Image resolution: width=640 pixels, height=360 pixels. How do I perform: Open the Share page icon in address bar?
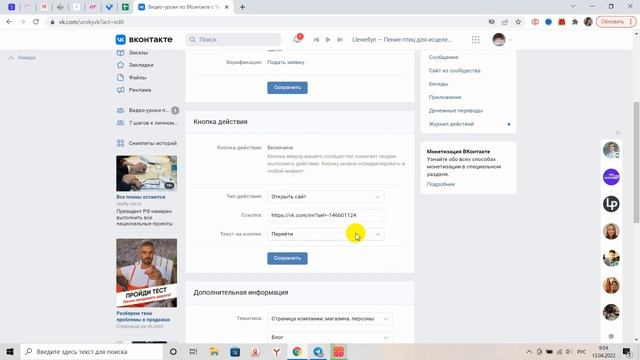[x=505, y=22]
